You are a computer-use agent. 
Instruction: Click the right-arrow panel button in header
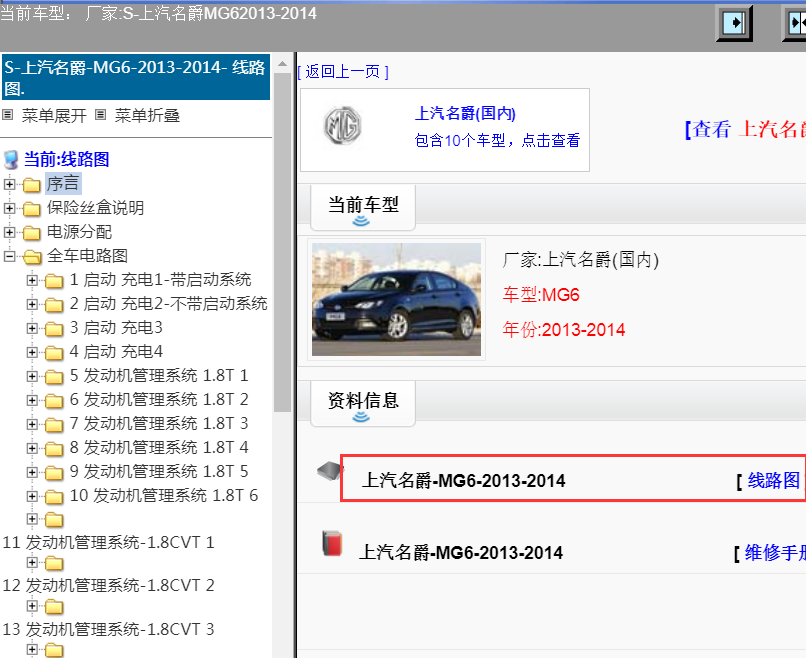pyautogui.click(x=734, y=23)
